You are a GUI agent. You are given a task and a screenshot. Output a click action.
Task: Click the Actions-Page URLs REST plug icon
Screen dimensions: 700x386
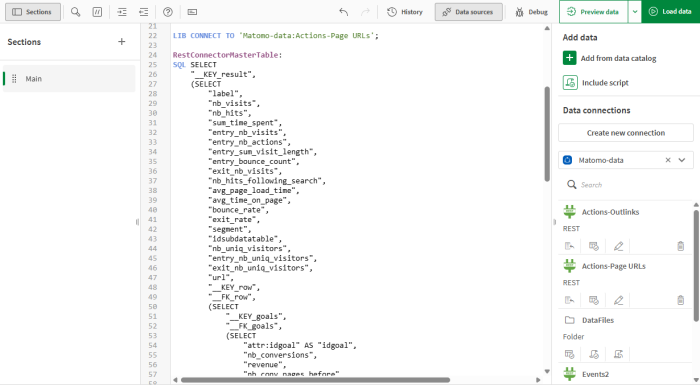[570, 266]
